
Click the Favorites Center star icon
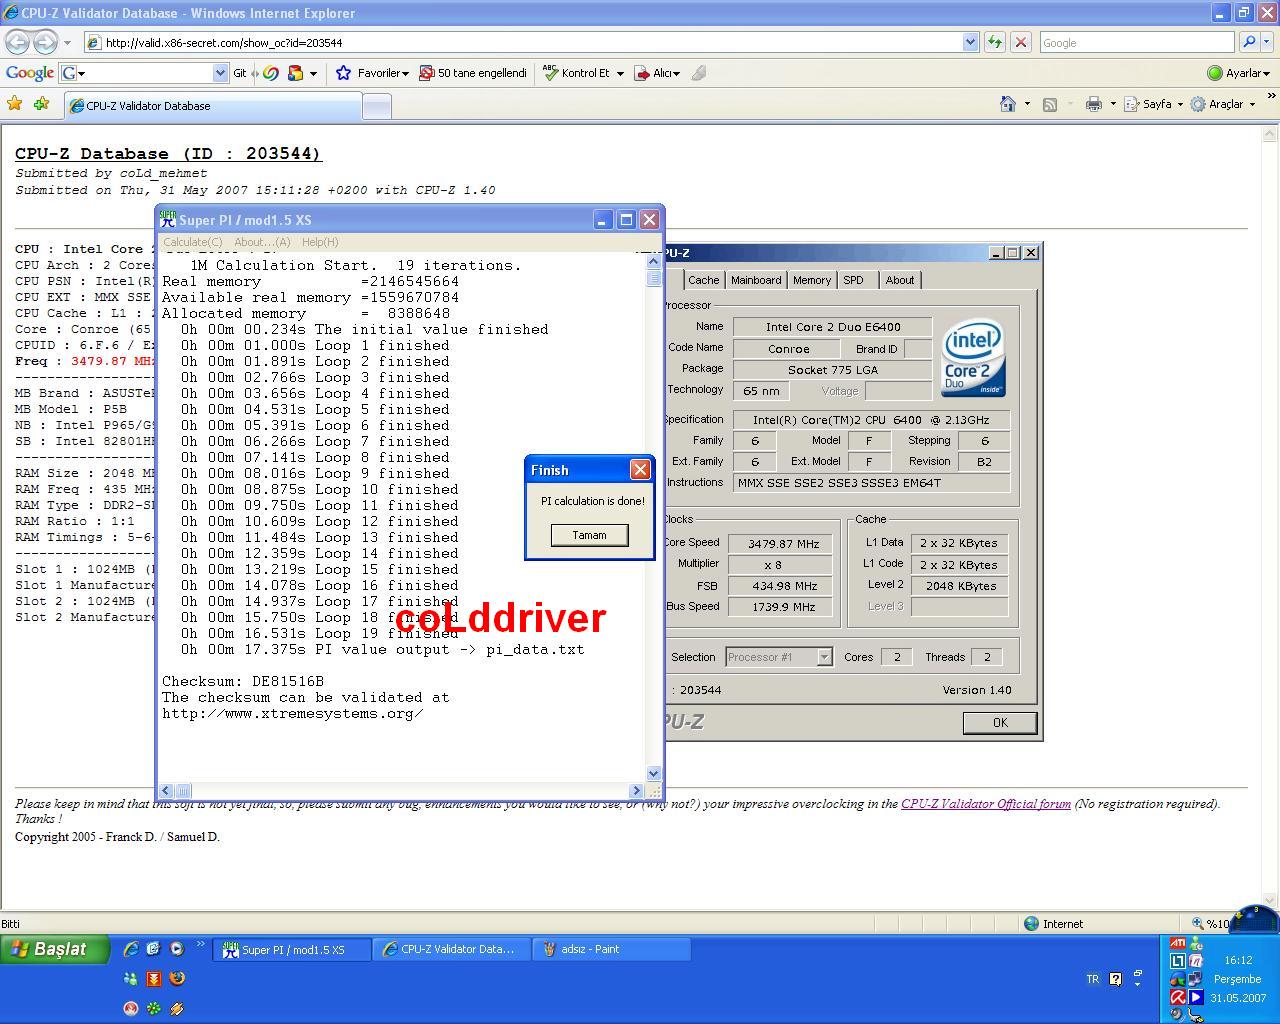click(14, 104)
